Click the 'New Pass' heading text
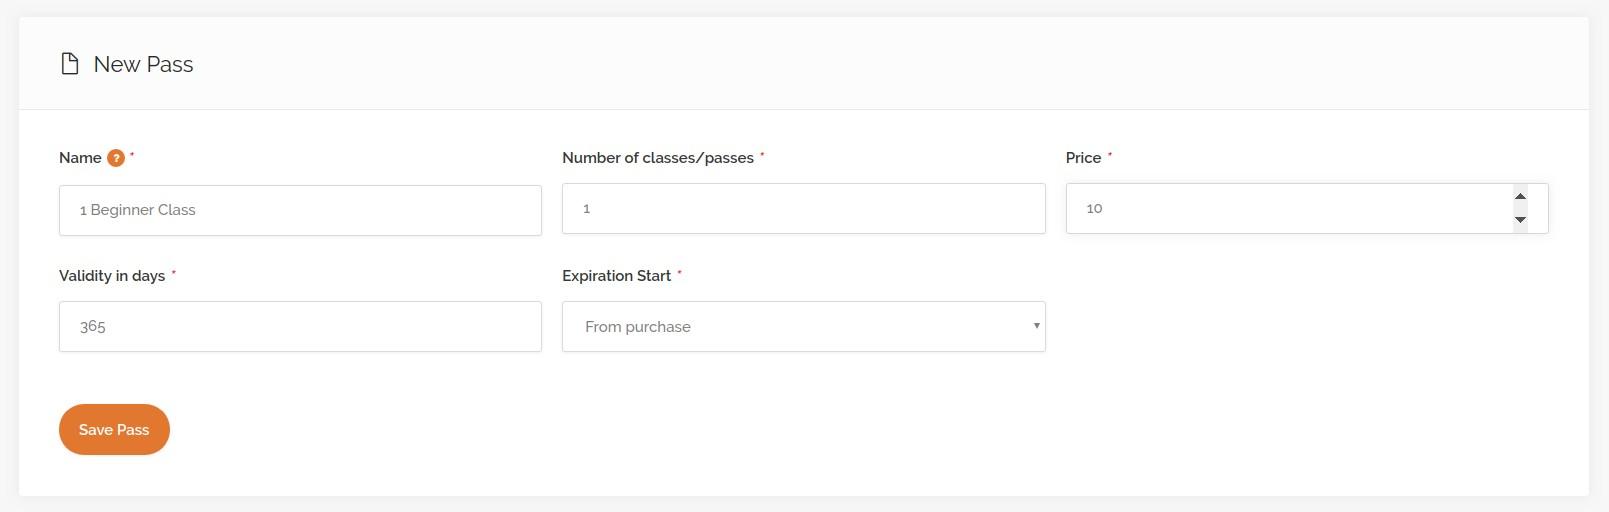This screenshot has width=1609, height=512. 143,65
